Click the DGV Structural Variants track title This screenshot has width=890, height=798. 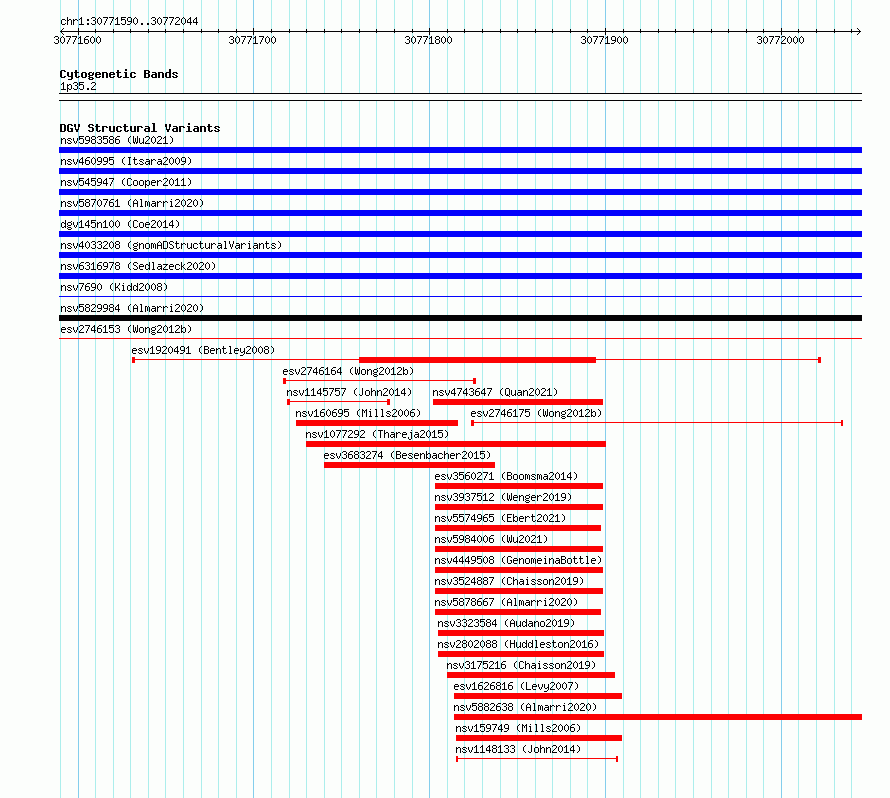pyautogui.click(x=140, y=128)
